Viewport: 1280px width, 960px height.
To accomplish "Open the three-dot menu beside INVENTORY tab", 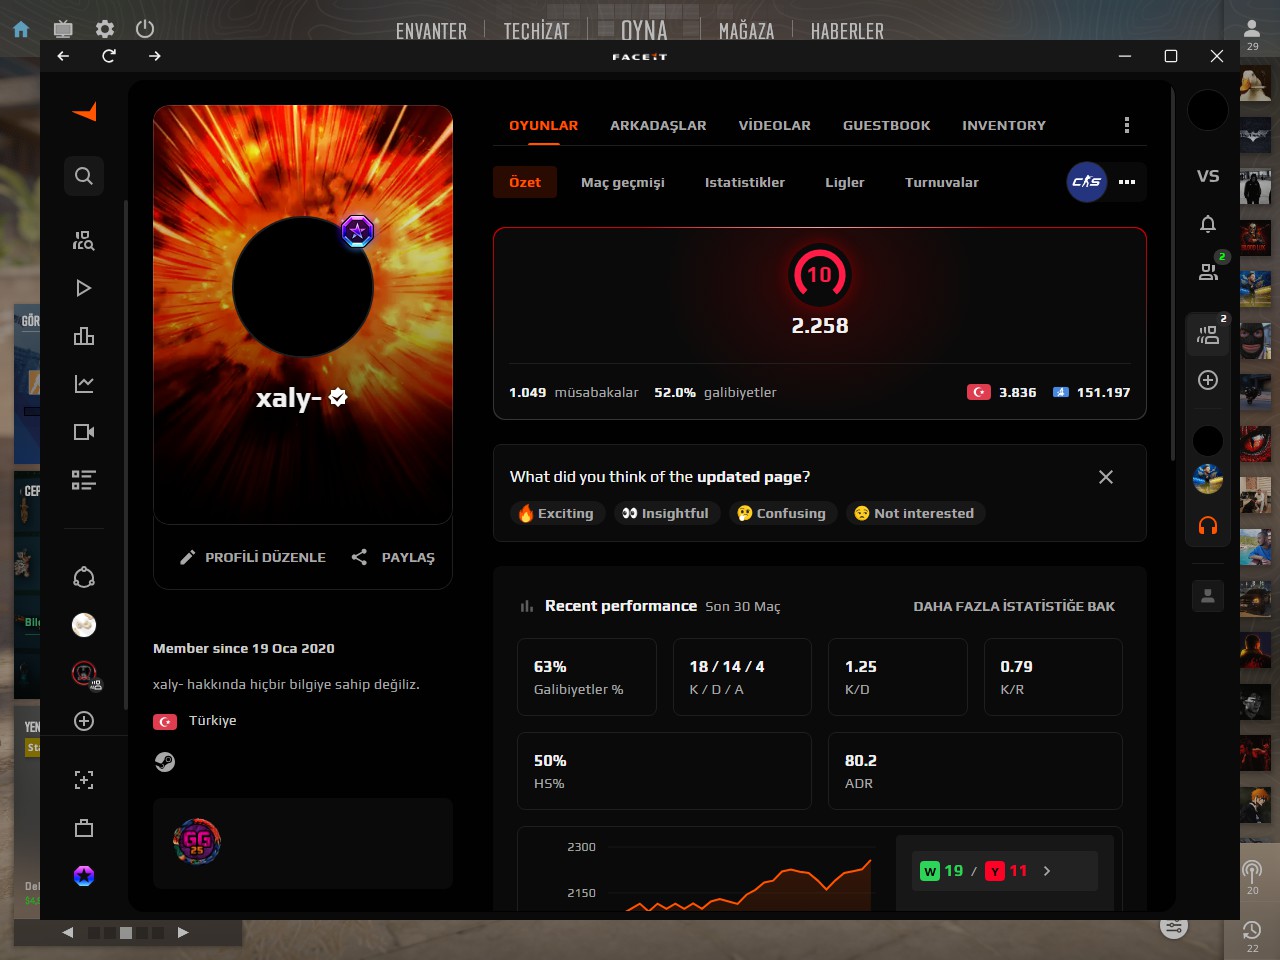I will click(x=1127, y=125).
